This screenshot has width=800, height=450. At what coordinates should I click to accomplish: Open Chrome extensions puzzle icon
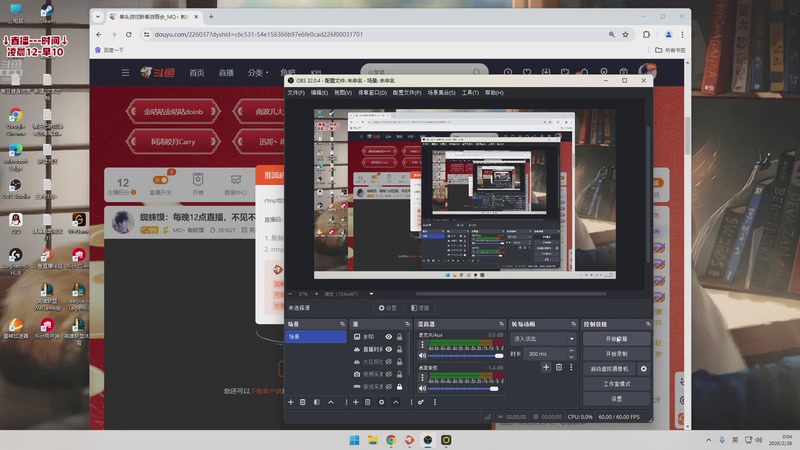(x=646, y=34)
